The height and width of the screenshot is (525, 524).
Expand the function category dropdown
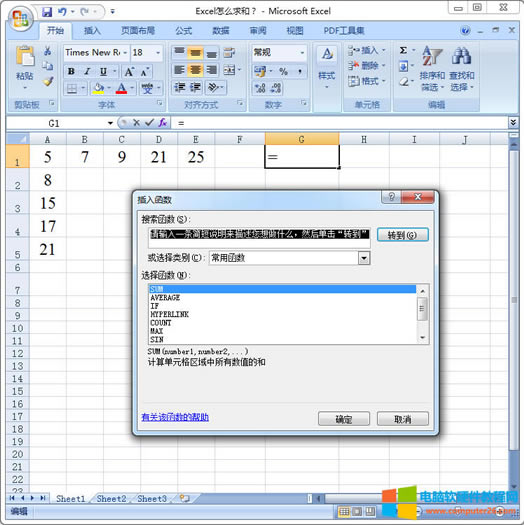click(x=364, y=258)
